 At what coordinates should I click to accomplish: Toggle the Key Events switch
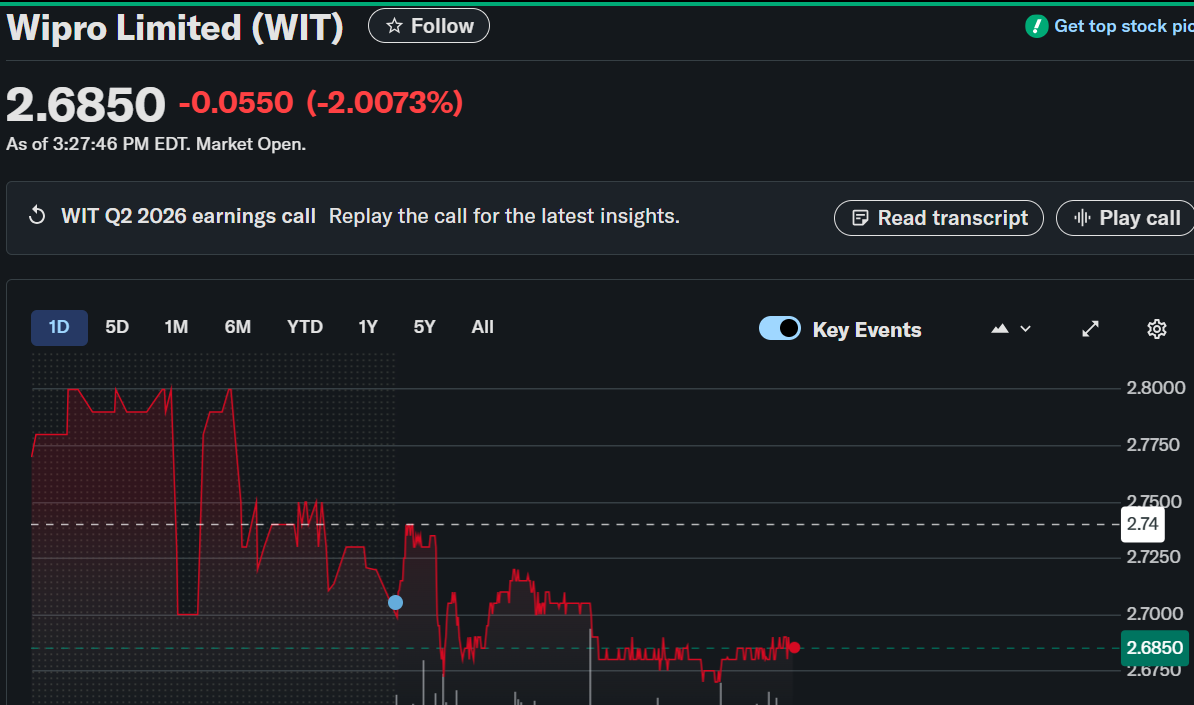point(780,329)
